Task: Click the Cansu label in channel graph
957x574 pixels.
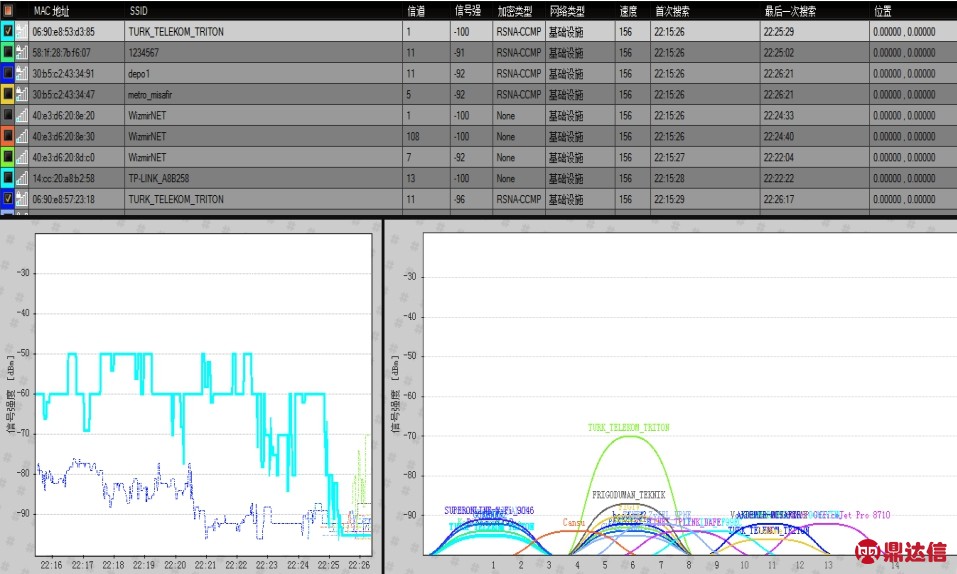Action: coord(574,523)
